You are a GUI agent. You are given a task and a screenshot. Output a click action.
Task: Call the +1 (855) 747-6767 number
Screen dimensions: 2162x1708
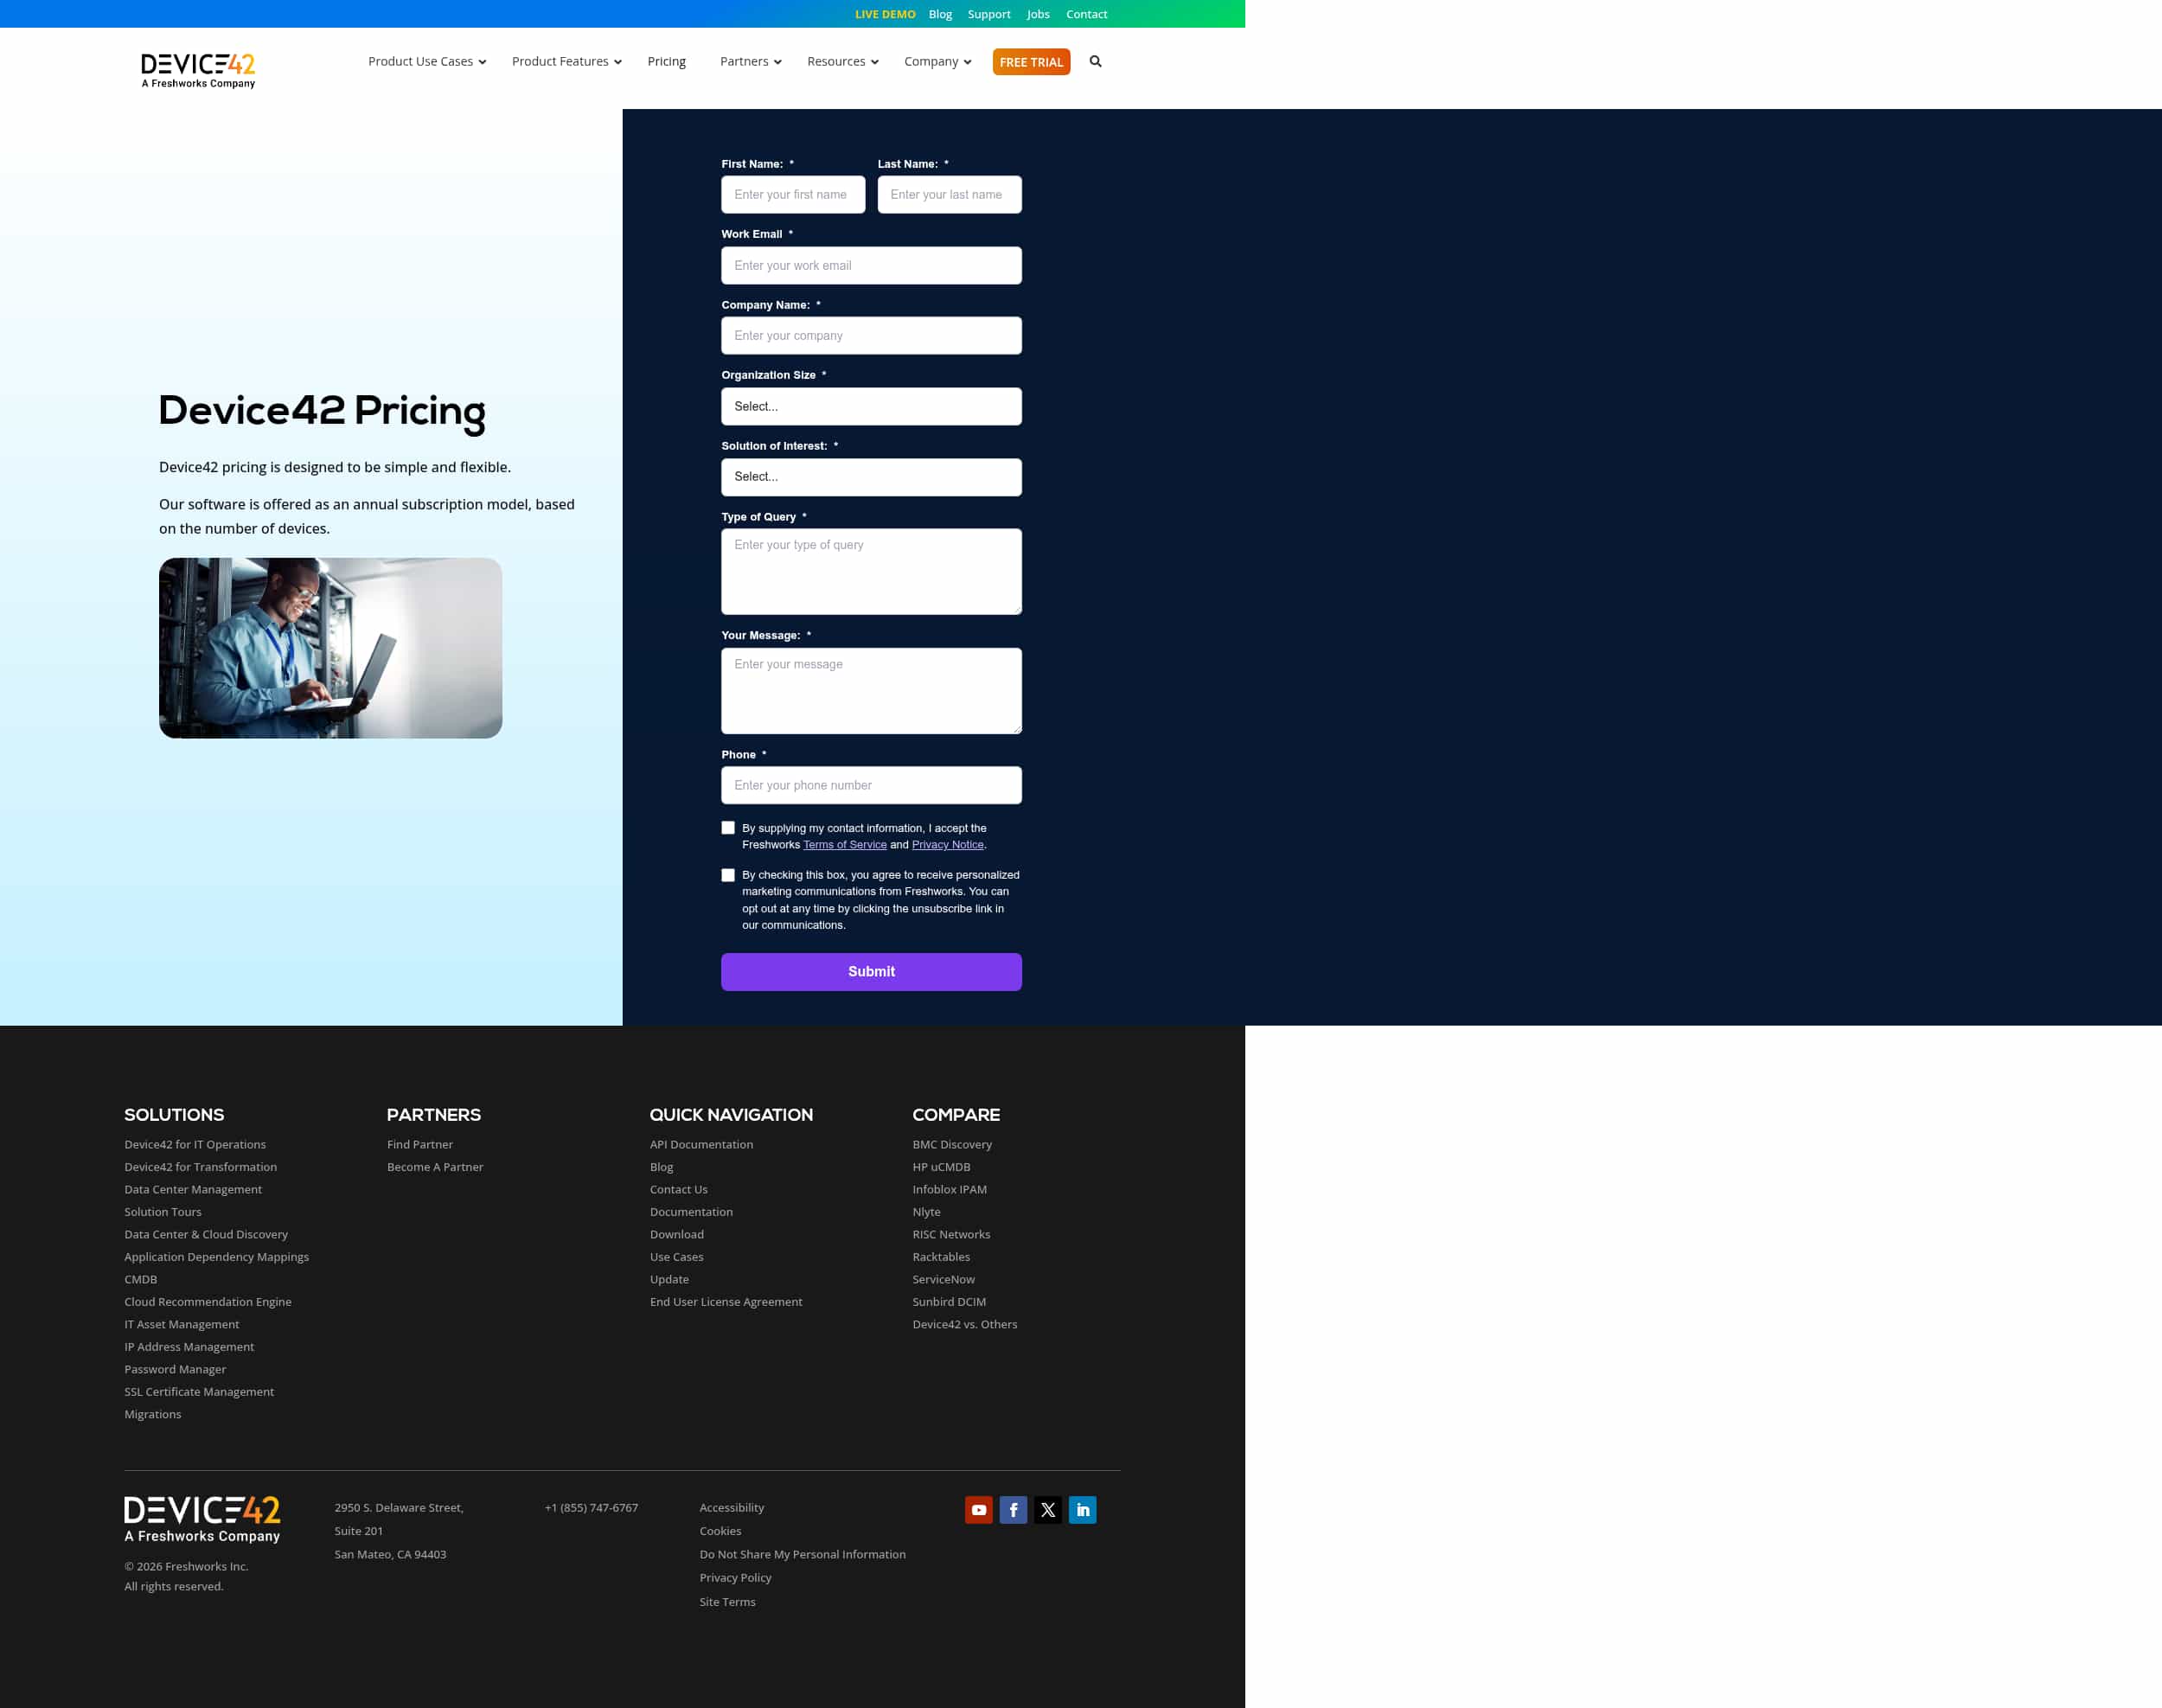pos(591,1507)
